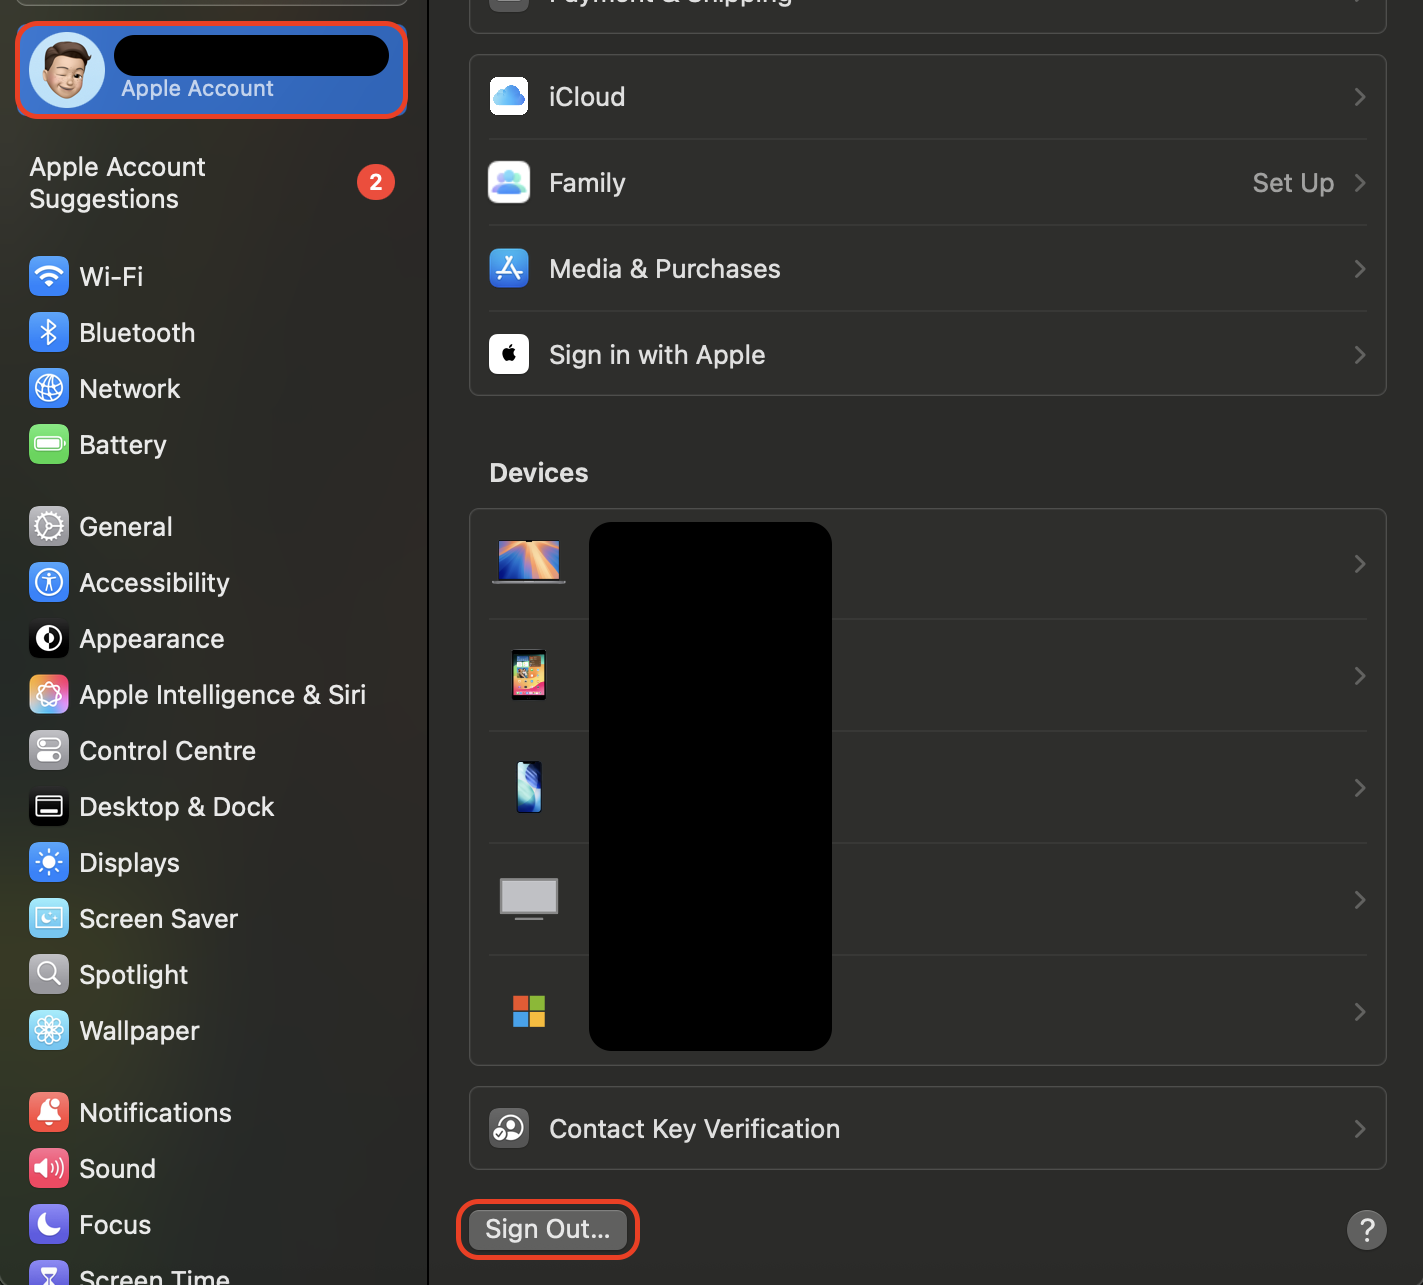Open Apple Intelligence & Siri settings
This screenshot has height=1285, width=1423.
point(222,694)
